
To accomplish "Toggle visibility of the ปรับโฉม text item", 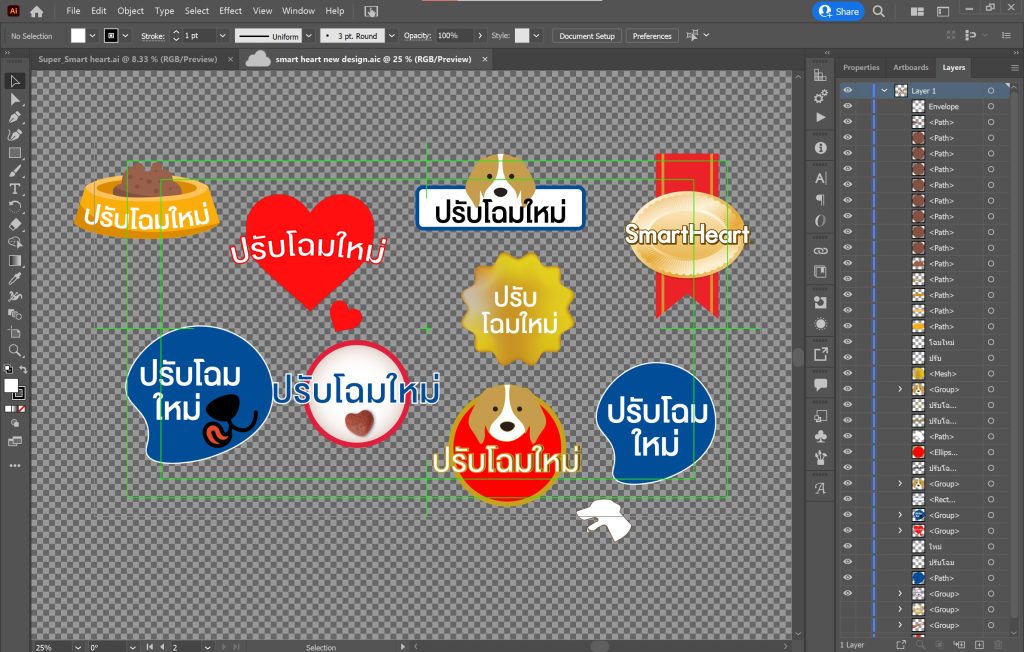I will coord(848,562).
